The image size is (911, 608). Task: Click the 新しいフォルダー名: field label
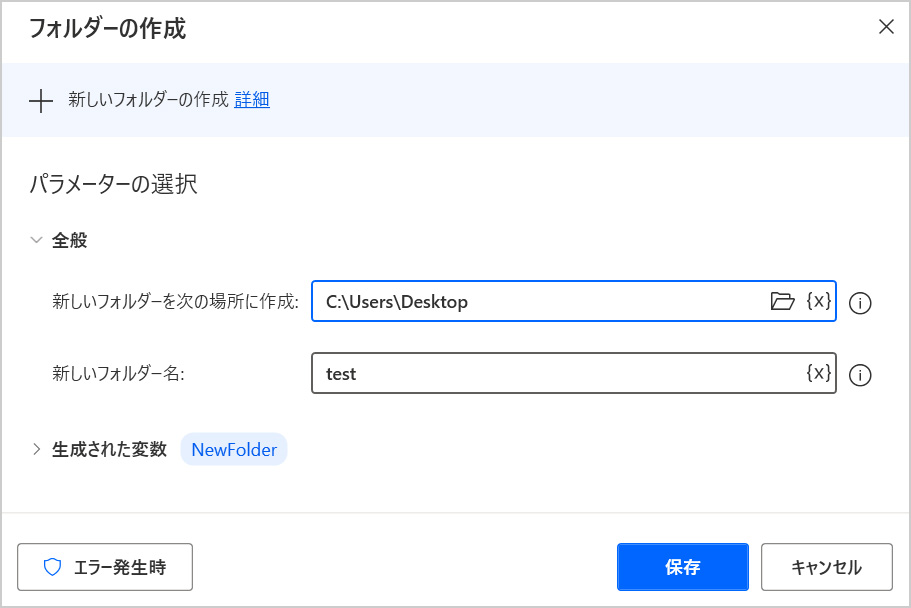point(119,374)
